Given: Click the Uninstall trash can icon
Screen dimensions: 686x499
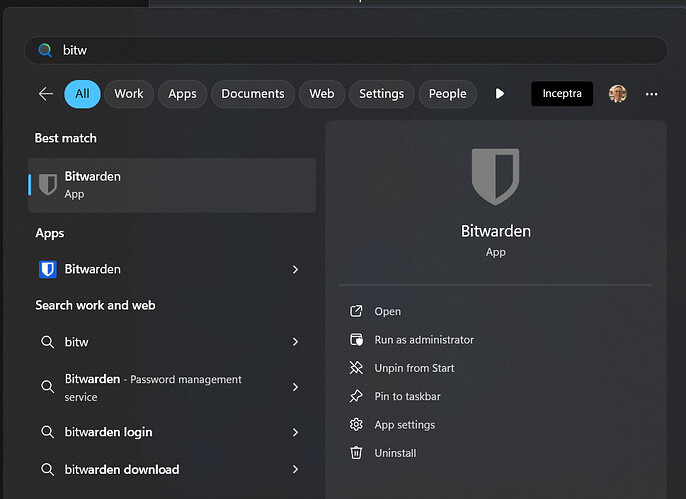Looking at the screenshot, I should (356, 453).
